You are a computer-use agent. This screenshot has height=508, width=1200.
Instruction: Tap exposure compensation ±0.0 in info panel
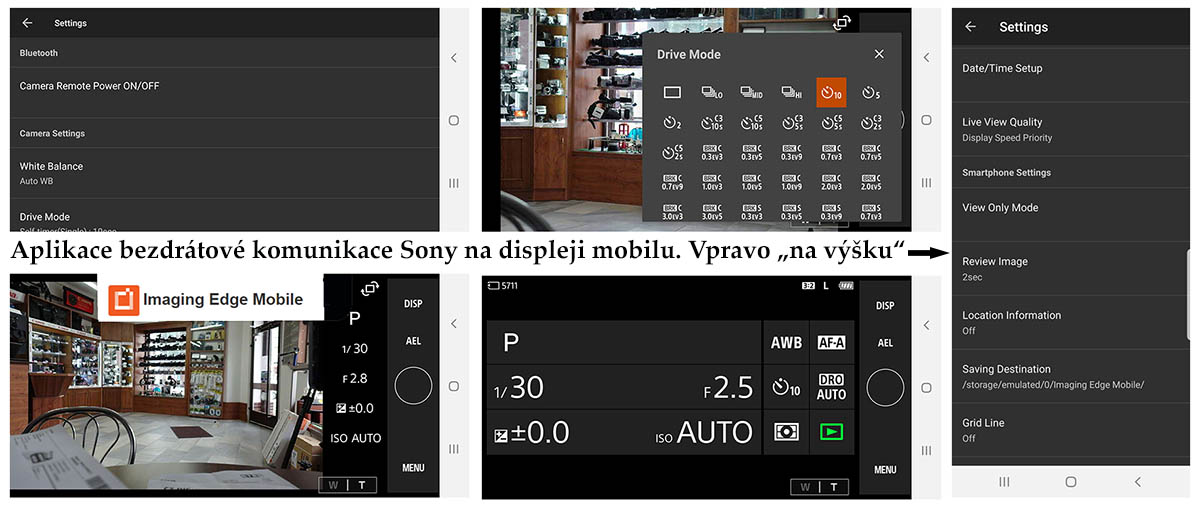(532, 432)
